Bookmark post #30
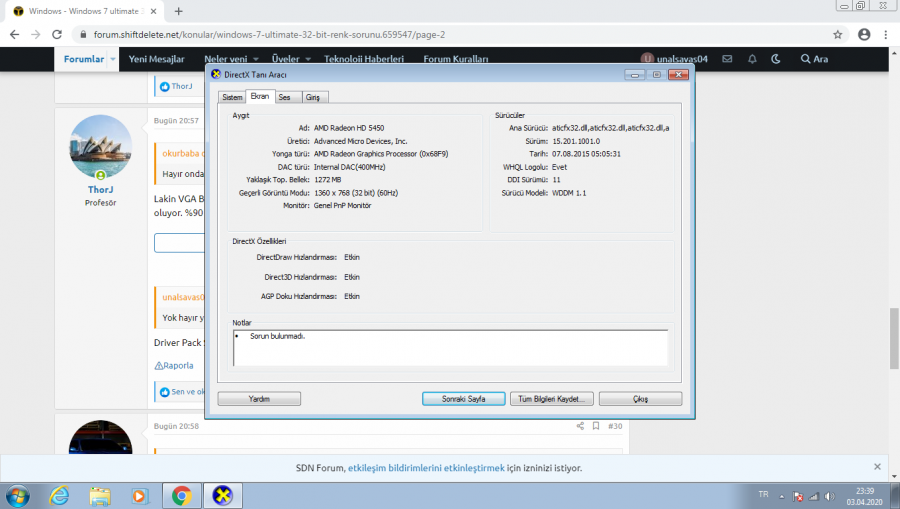The image size is (900, 509). 596,426
